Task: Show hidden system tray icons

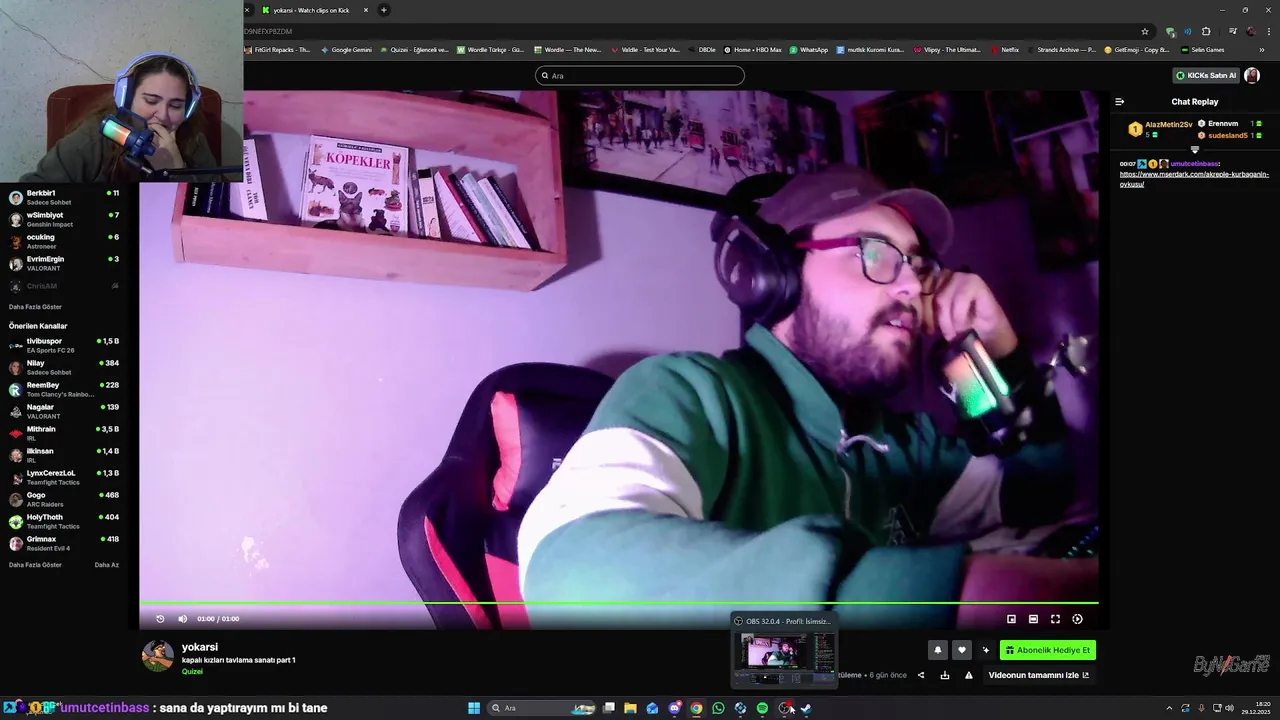Action: tap(1169, 708)
